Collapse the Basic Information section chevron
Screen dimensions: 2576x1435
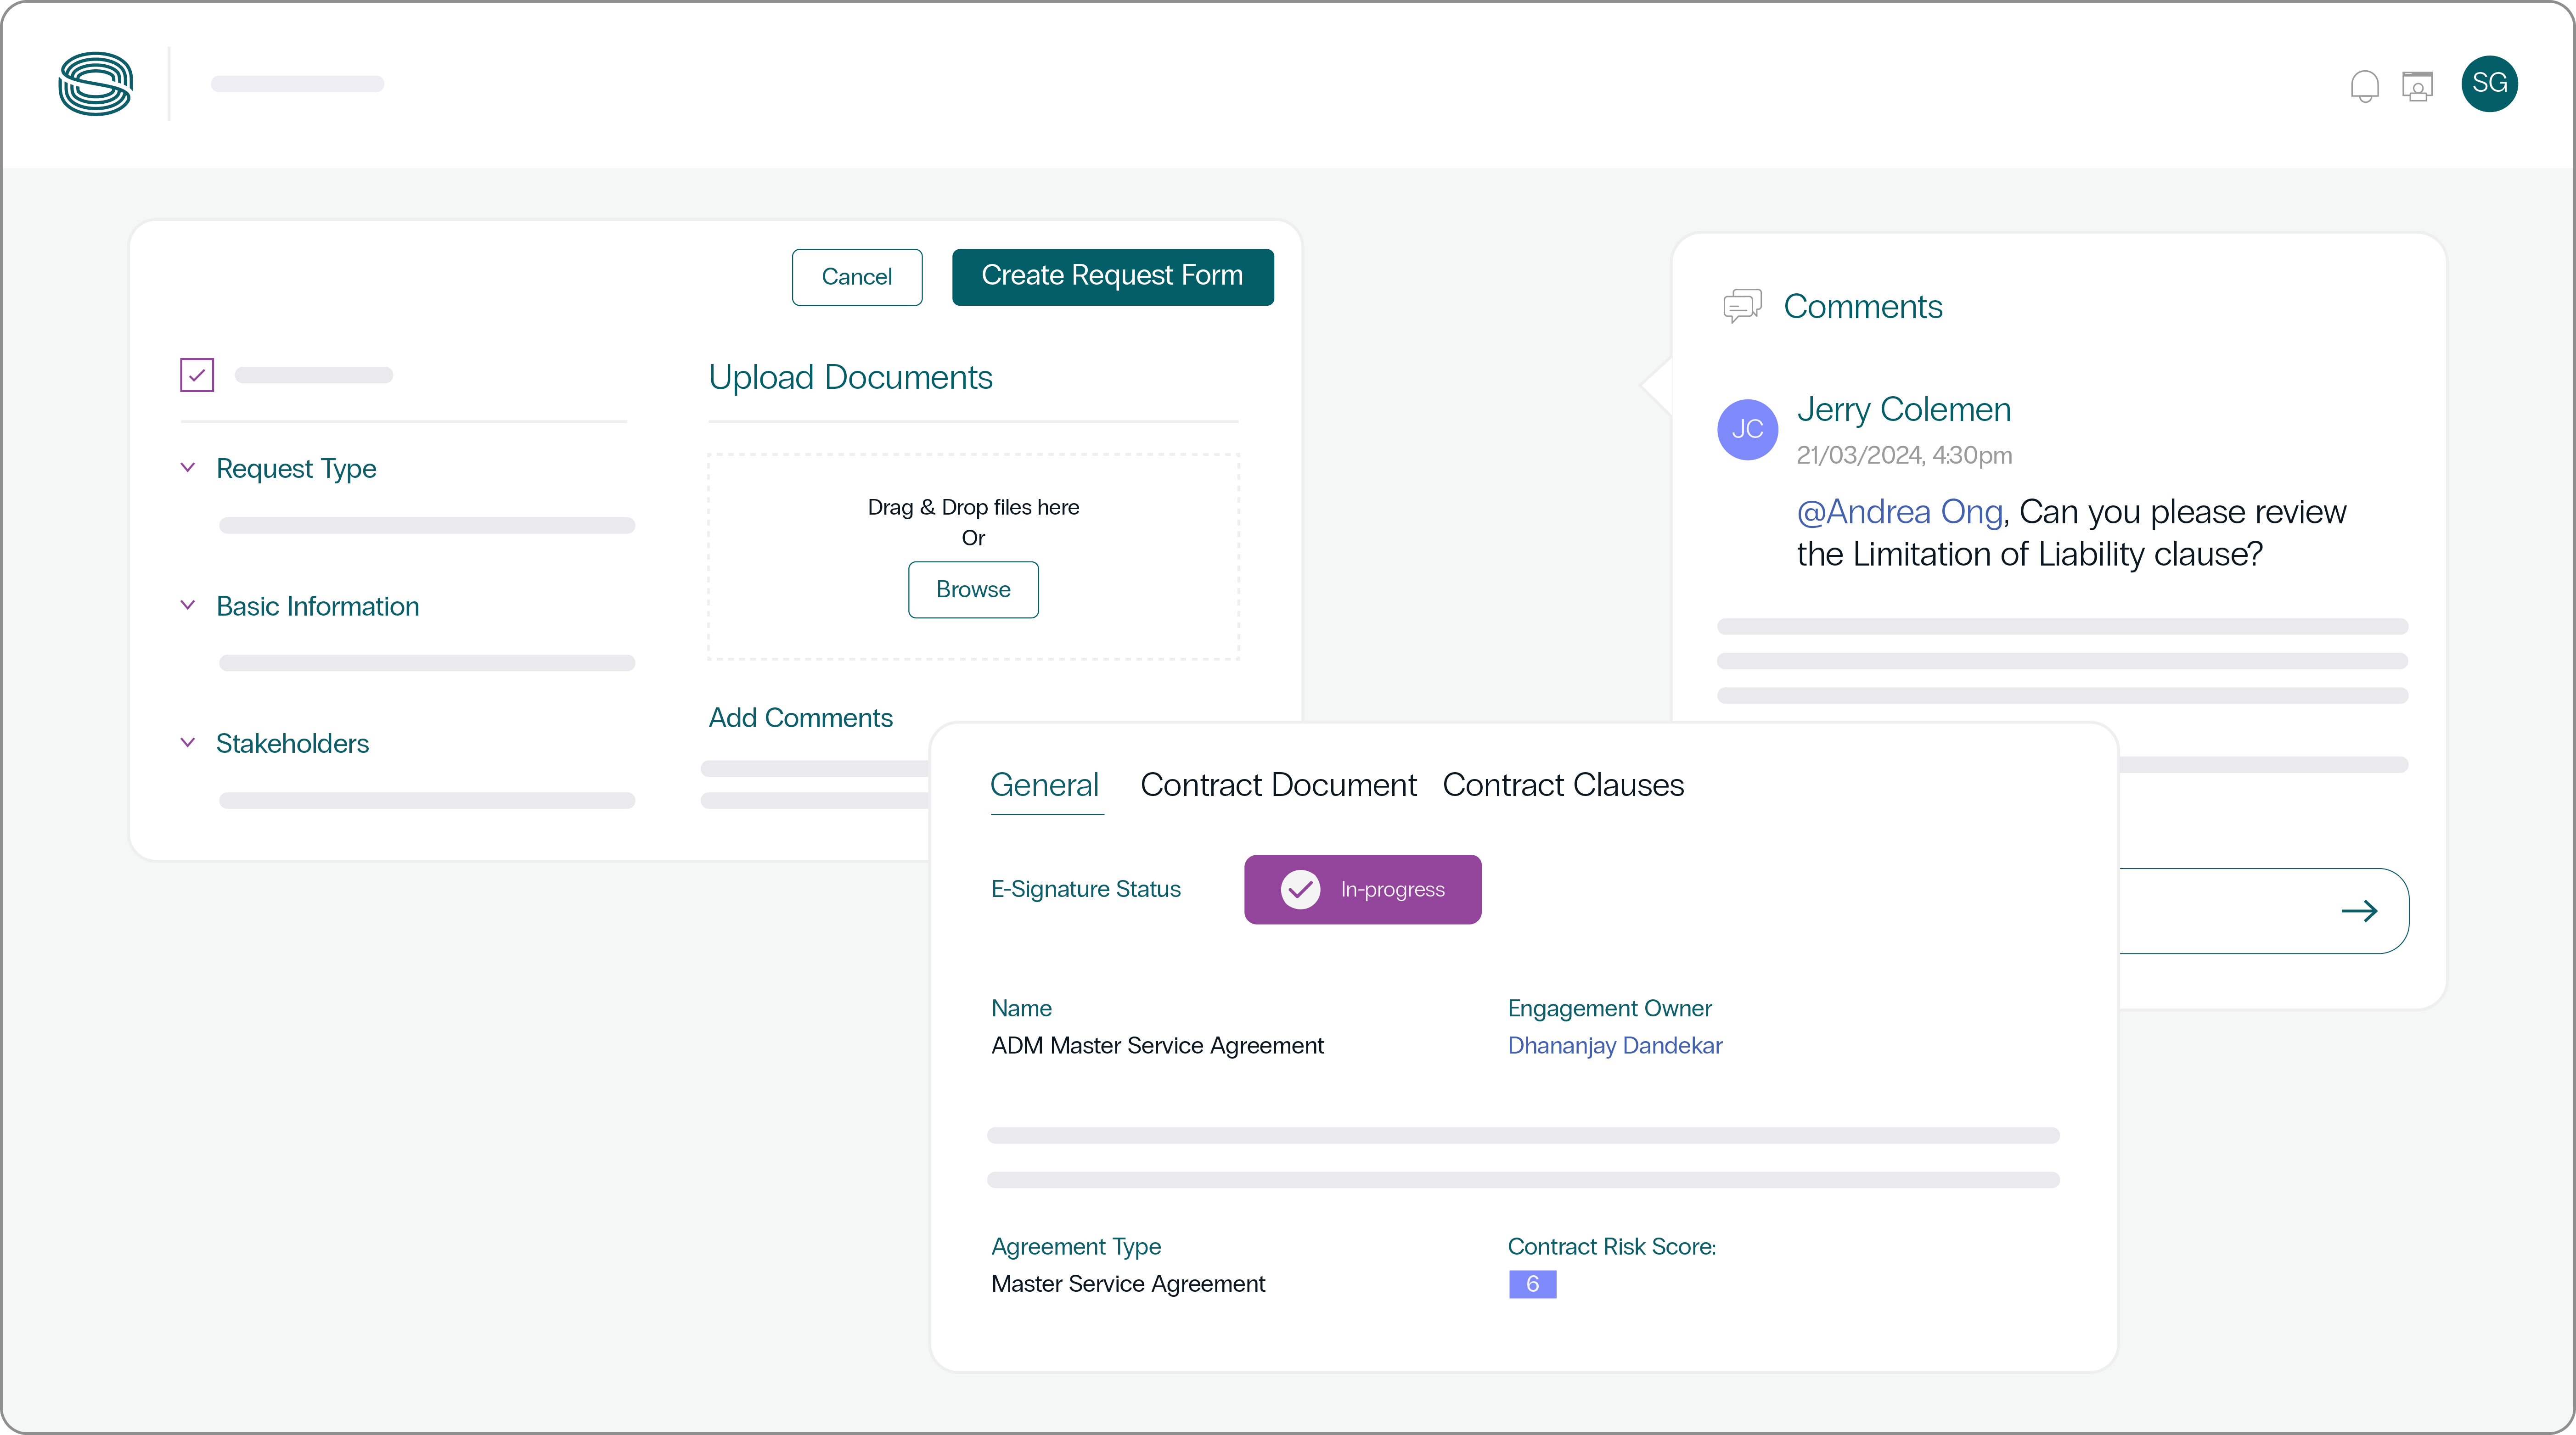coord(187,606)
